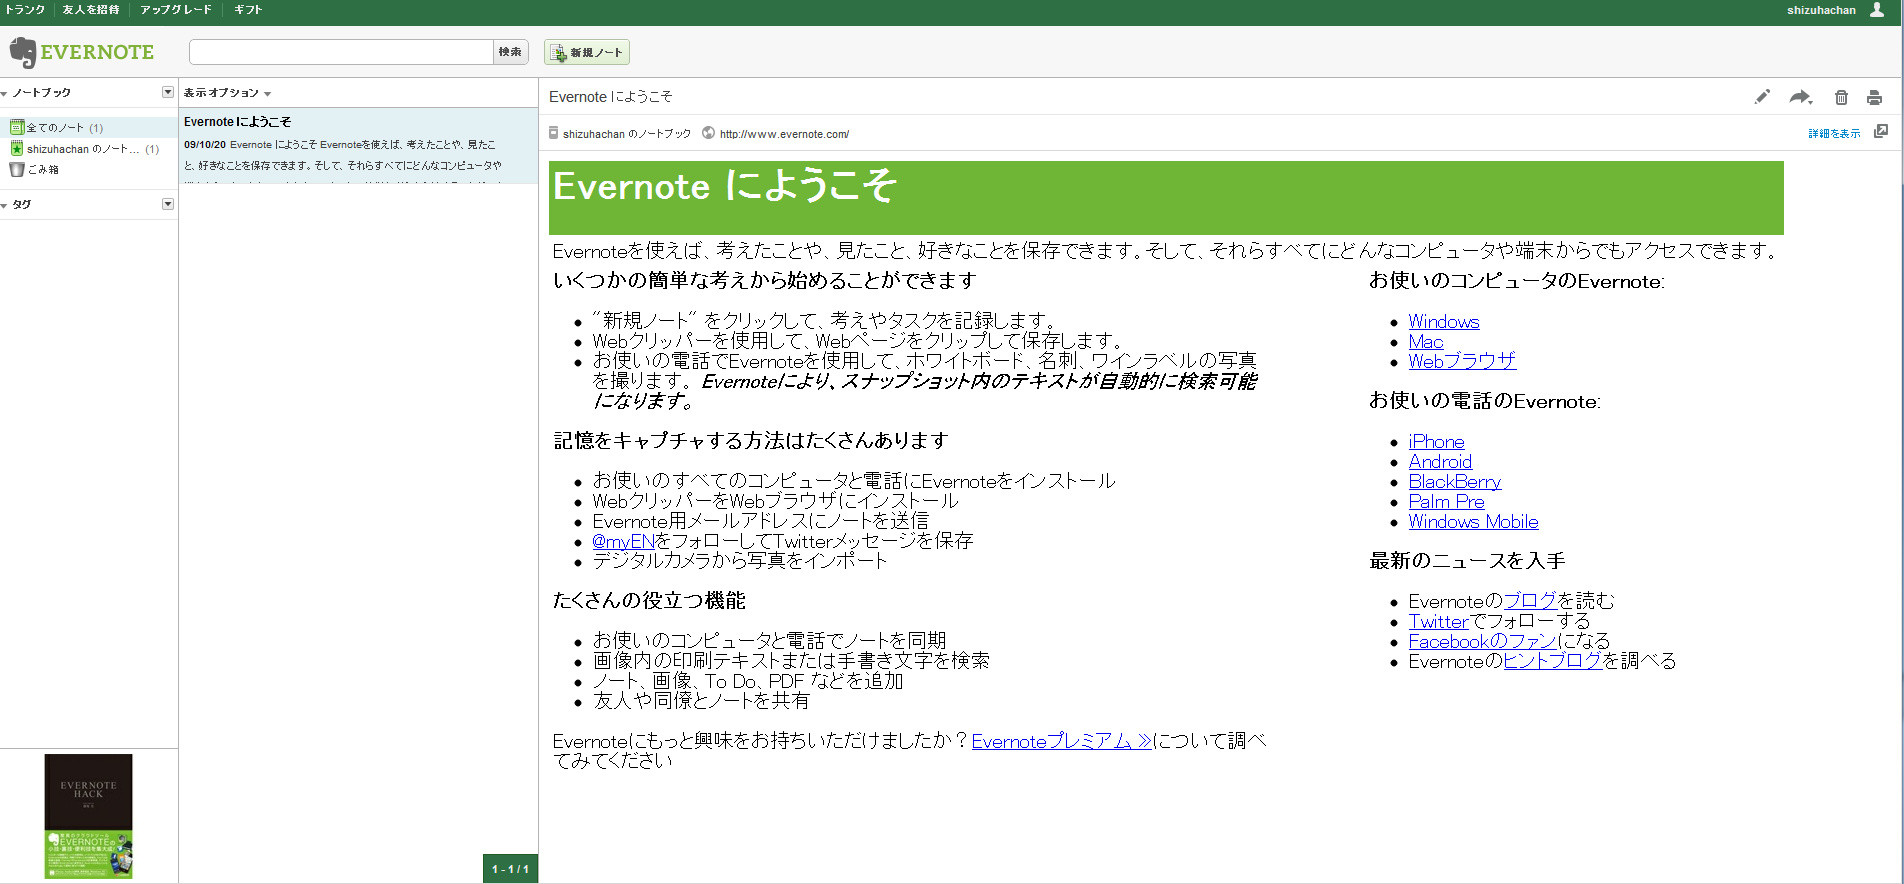Follow the Twitter link
Image resolution: width=1904 pixels, height=884 pixels.
[x=1441, y=622]
